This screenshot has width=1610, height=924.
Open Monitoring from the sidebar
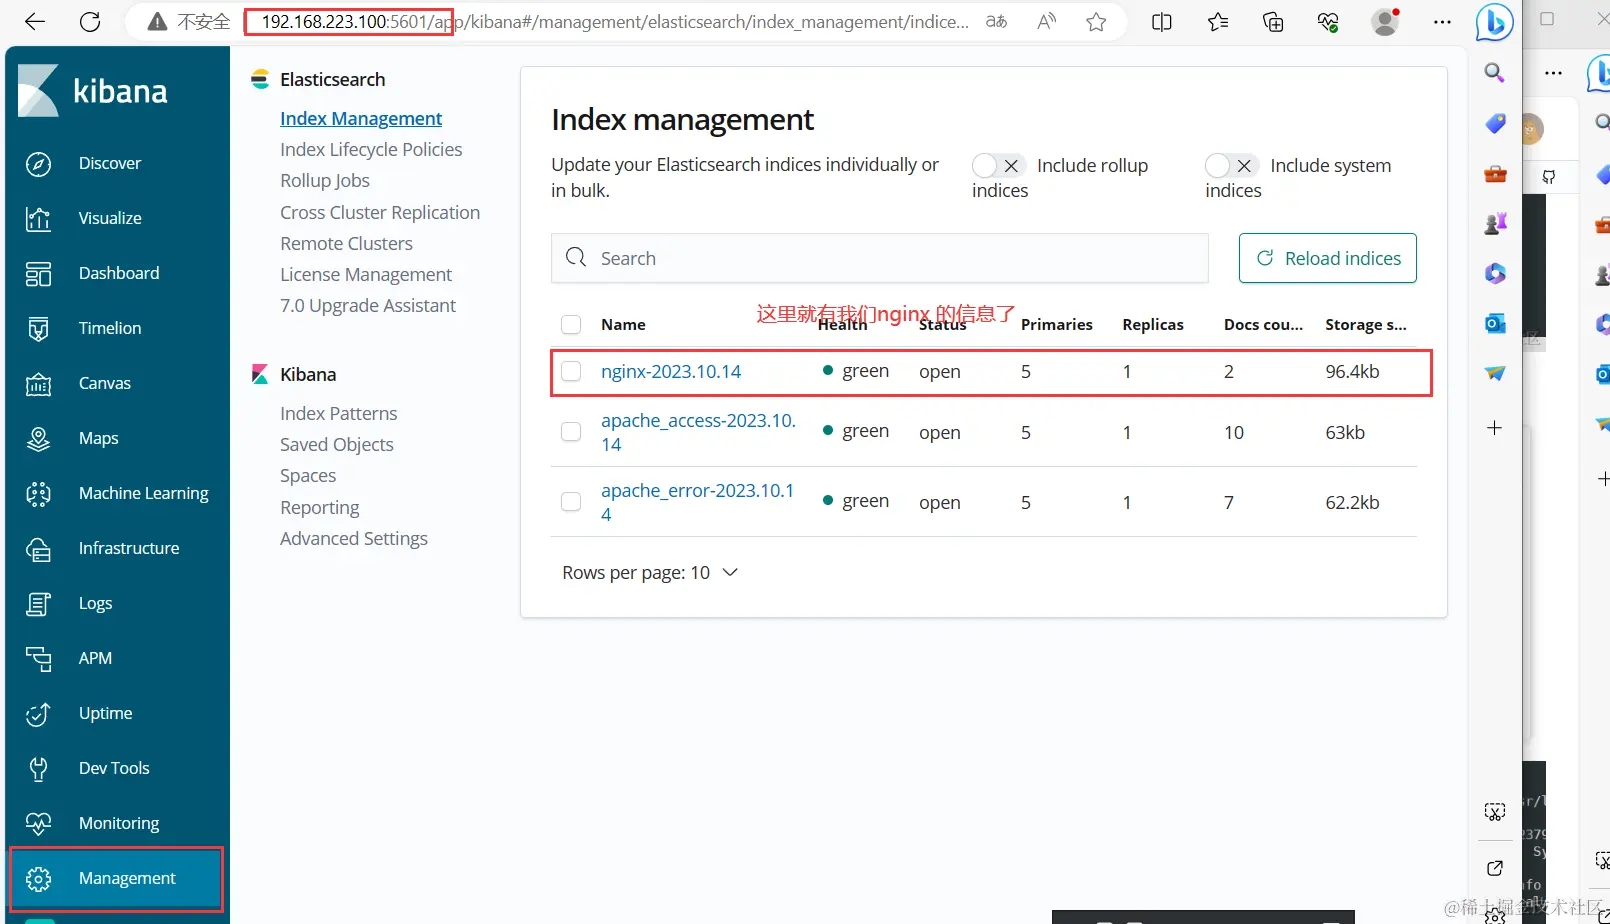[119, 823]
